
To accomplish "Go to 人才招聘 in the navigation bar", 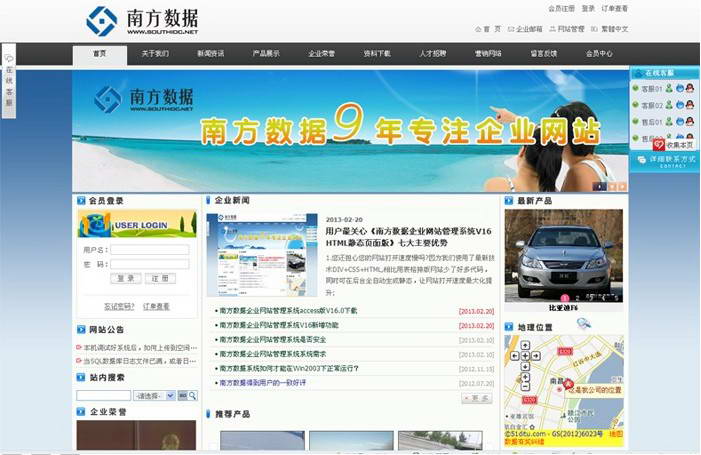I will pyautogui.click(x=433, y=54).
